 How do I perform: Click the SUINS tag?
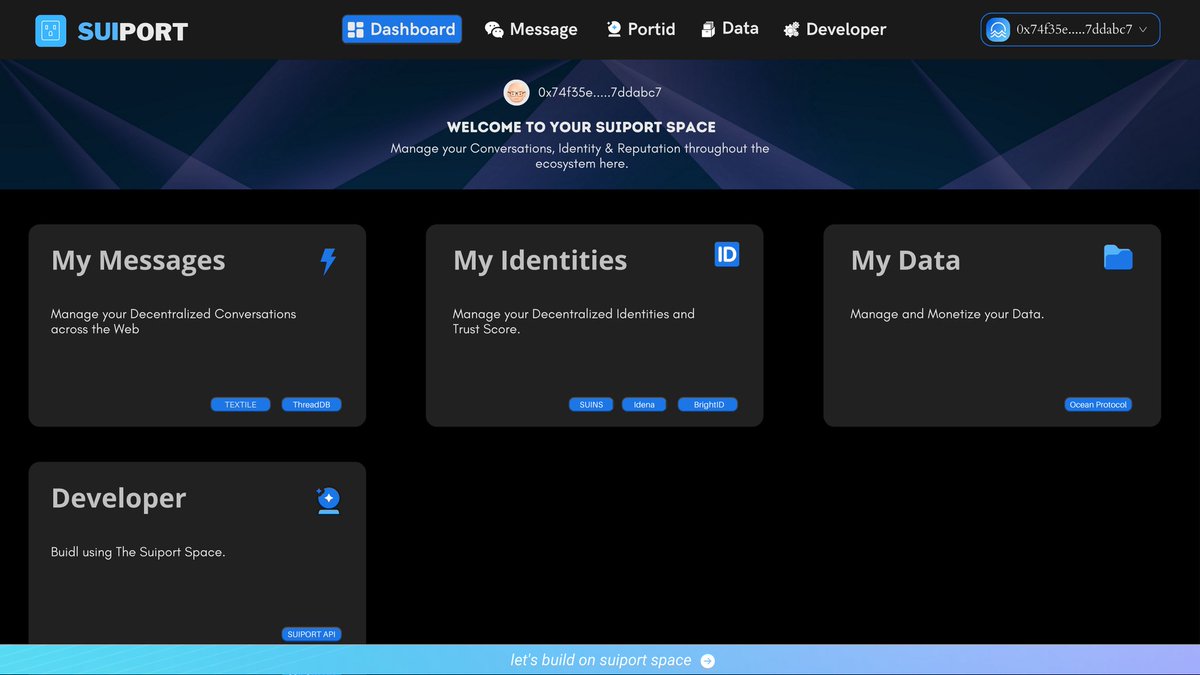[591, 405]
